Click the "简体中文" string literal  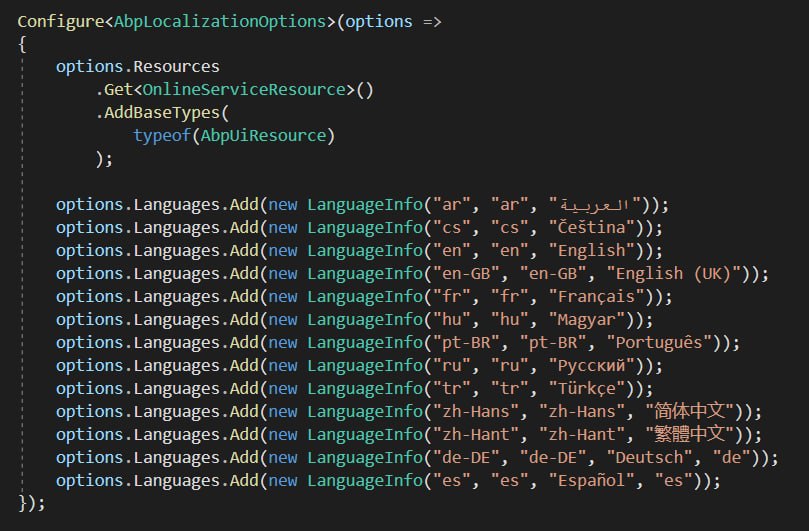pyautogui.click(x=689, y=412)
